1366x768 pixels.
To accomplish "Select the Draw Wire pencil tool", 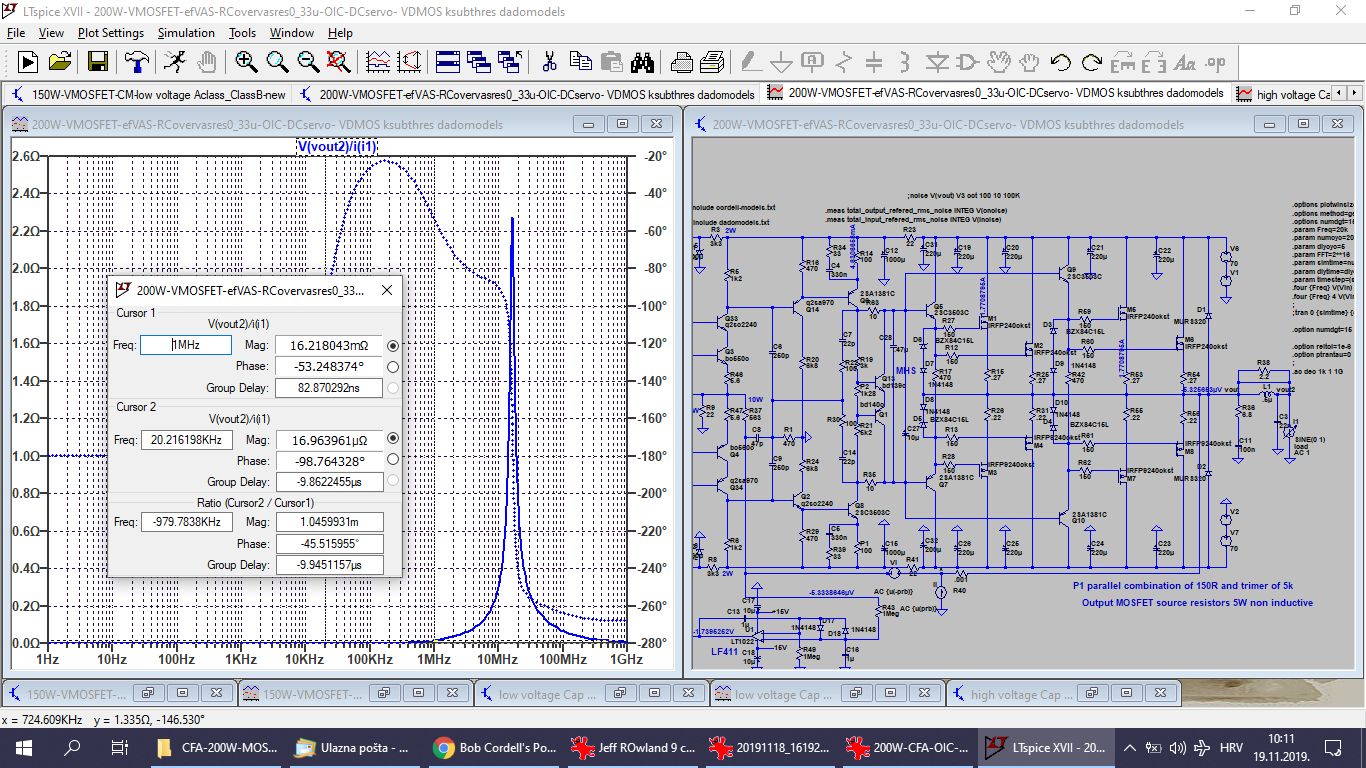I will pos(751,62).
